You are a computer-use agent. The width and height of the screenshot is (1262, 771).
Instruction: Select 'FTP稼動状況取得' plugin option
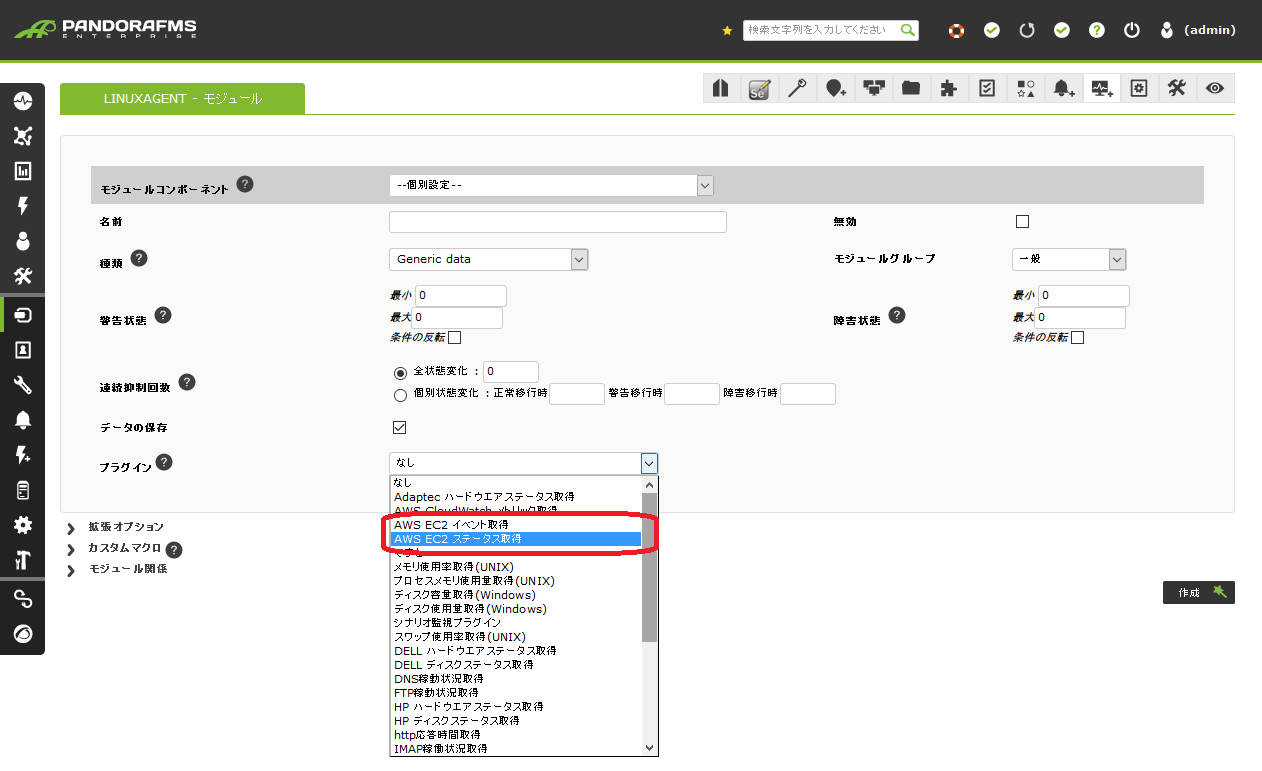click(515, 693)
